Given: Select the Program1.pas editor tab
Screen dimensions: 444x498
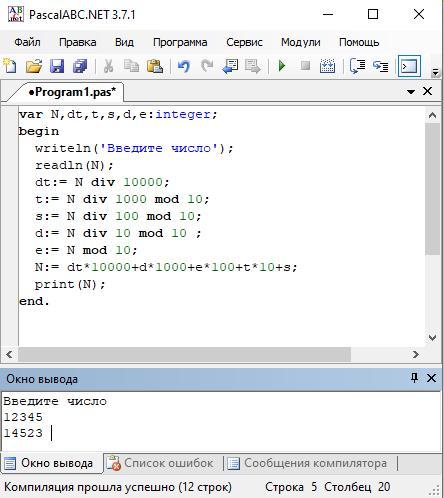Looking at the screenshot, I should pyautogui.click(x=72, y=92).
